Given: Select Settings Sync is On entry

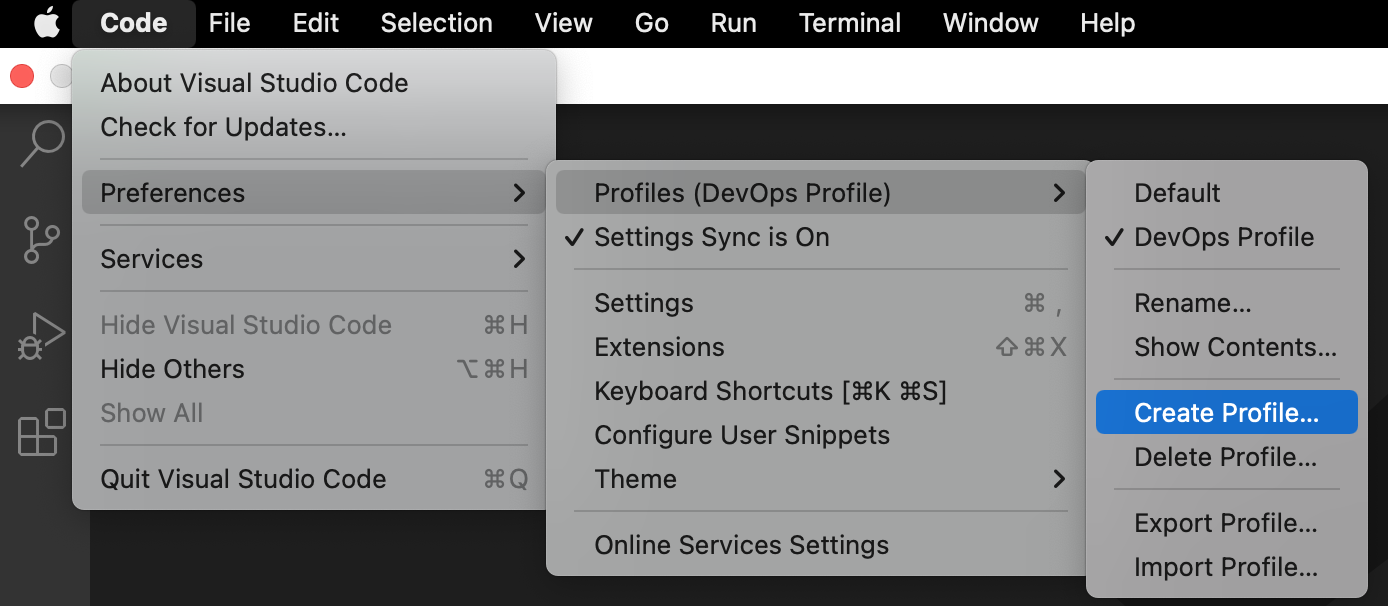Looking at the screenshot, I should 712,237.
